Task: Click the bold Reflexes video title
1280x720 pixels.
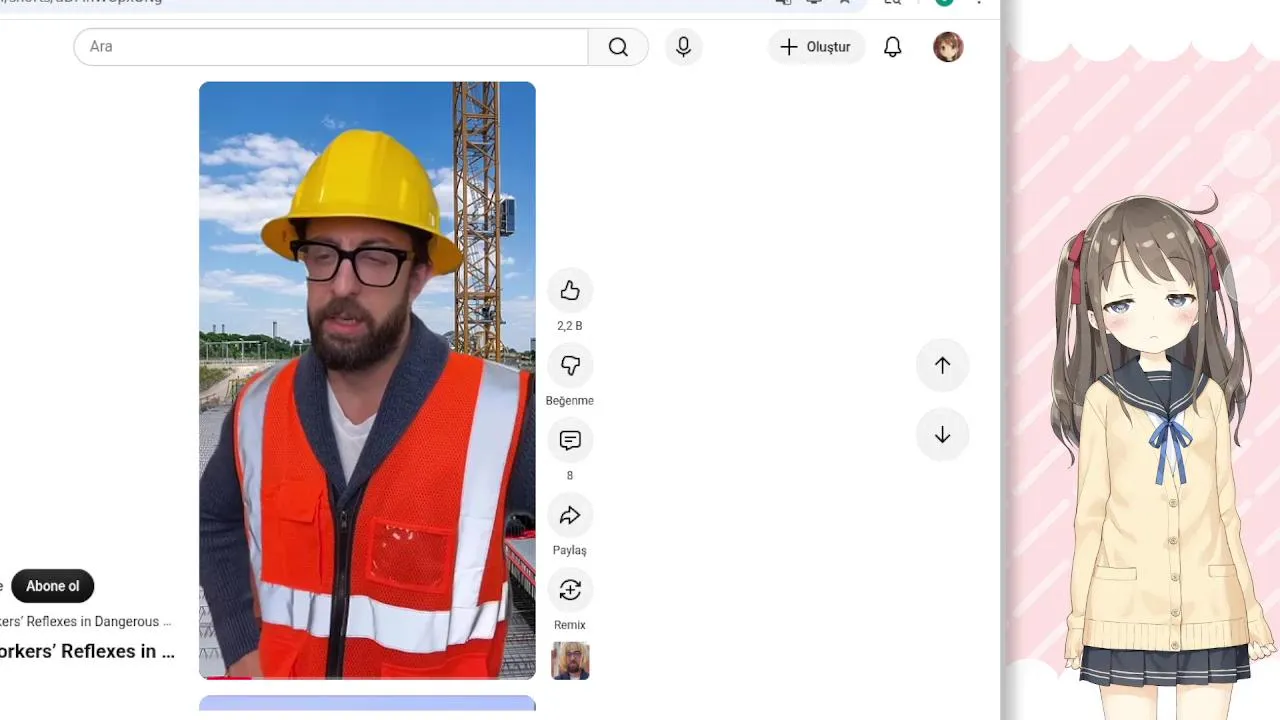Action: click(x=87, y=651)
